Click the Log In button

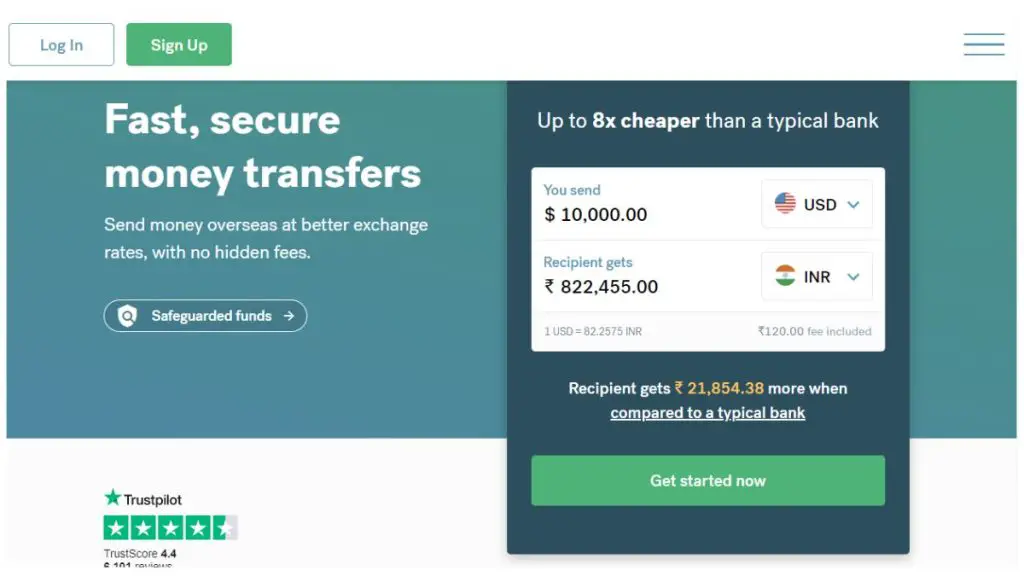coord(61,44)
